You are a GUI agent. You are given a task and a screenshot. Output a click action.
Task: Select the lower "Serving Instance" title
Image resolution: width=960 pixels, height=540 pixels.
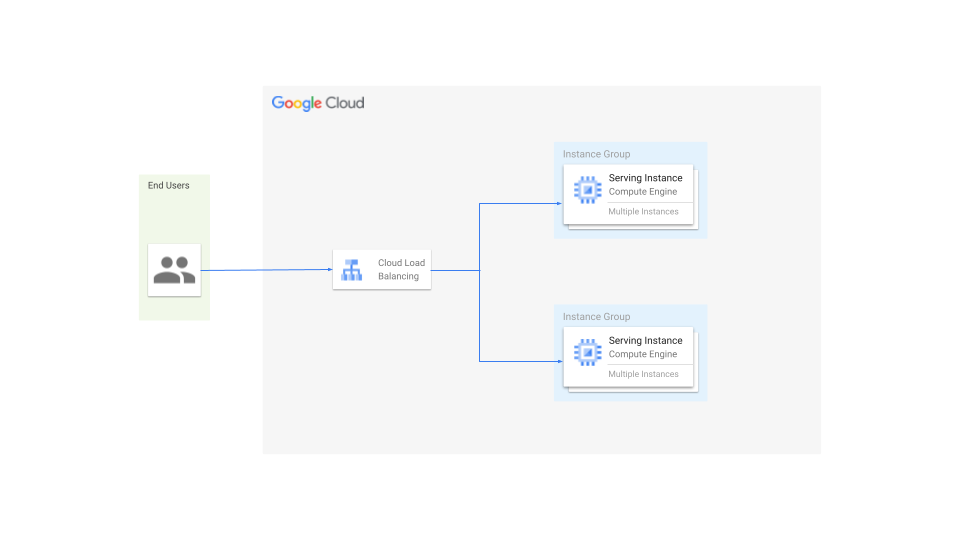coord(645,341)
